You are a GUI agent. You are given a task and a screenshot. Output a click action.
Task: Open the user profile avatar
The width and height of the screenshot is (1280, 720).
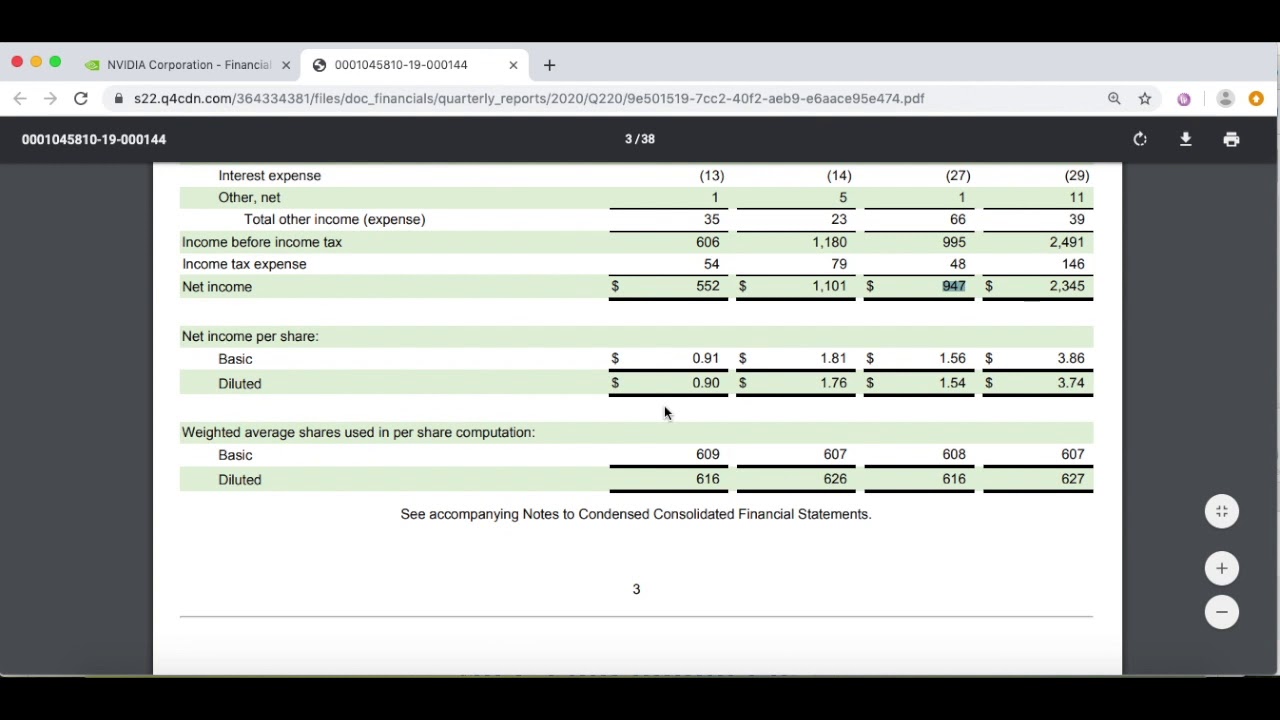point(1225,98)
